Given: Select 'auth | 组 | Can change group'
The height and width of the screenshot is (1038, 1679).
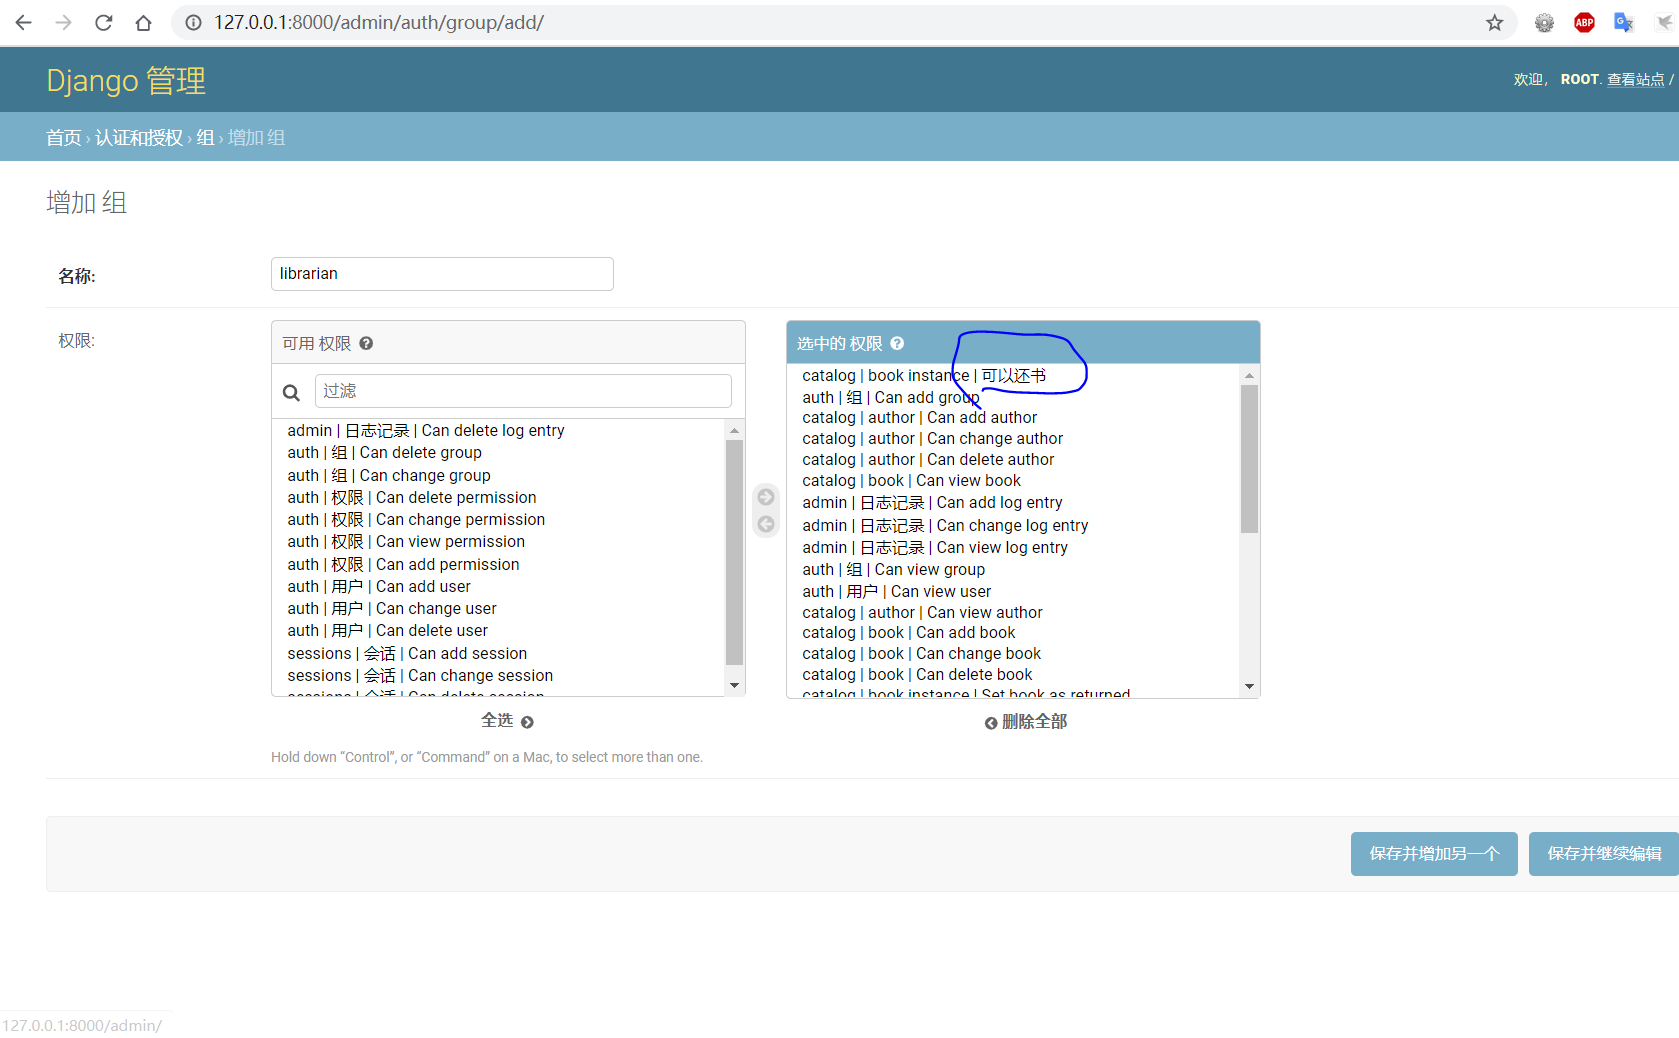Looking at the screenshot, I should coord(498,475).
